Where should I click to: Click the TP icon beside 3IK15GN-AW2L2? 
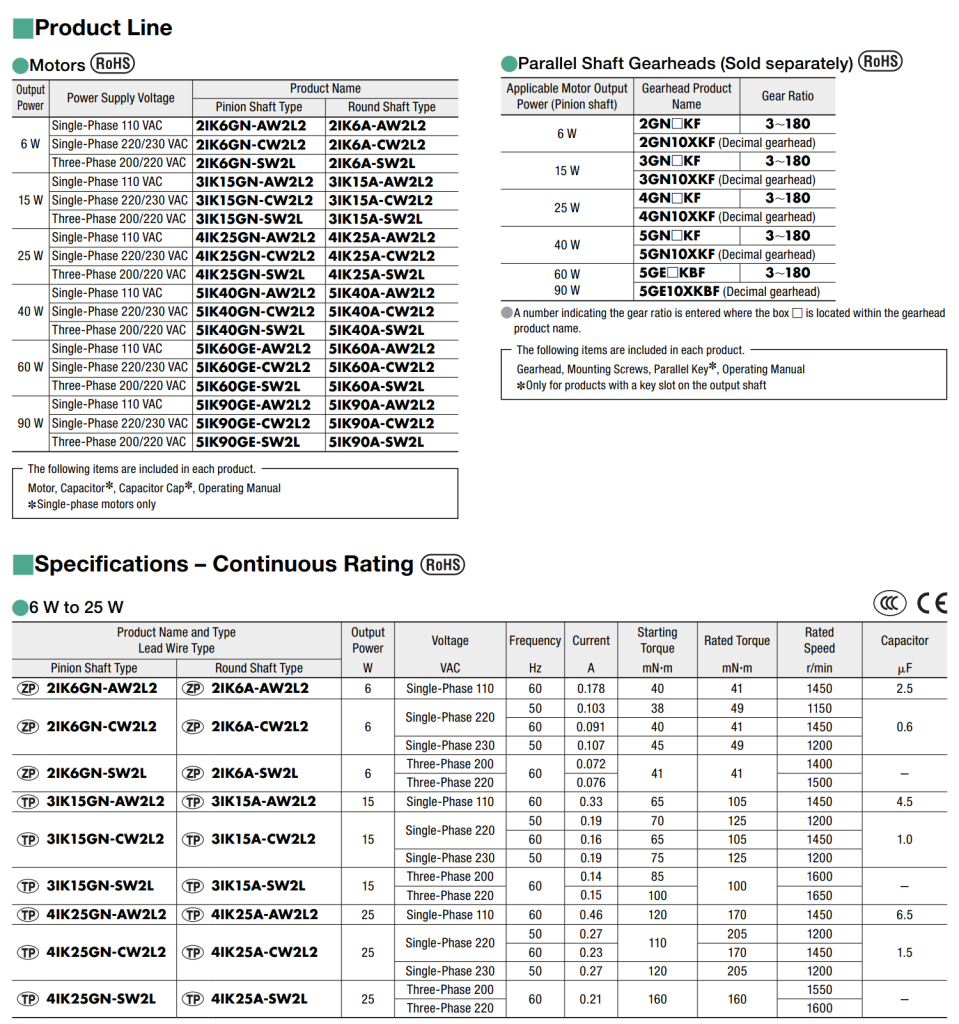click(28, 801)
